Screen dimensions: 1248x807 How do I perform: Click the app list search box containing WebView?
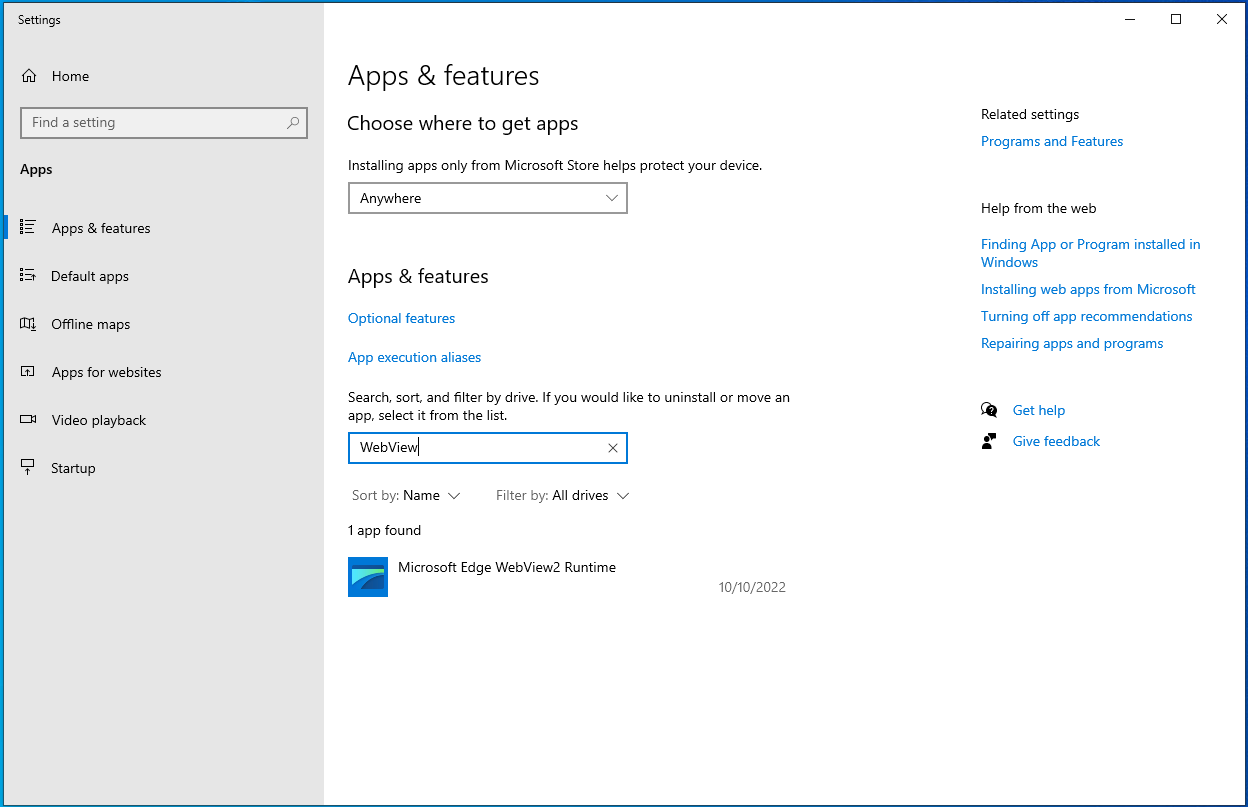pyautogui.click(x=488, y=448)
